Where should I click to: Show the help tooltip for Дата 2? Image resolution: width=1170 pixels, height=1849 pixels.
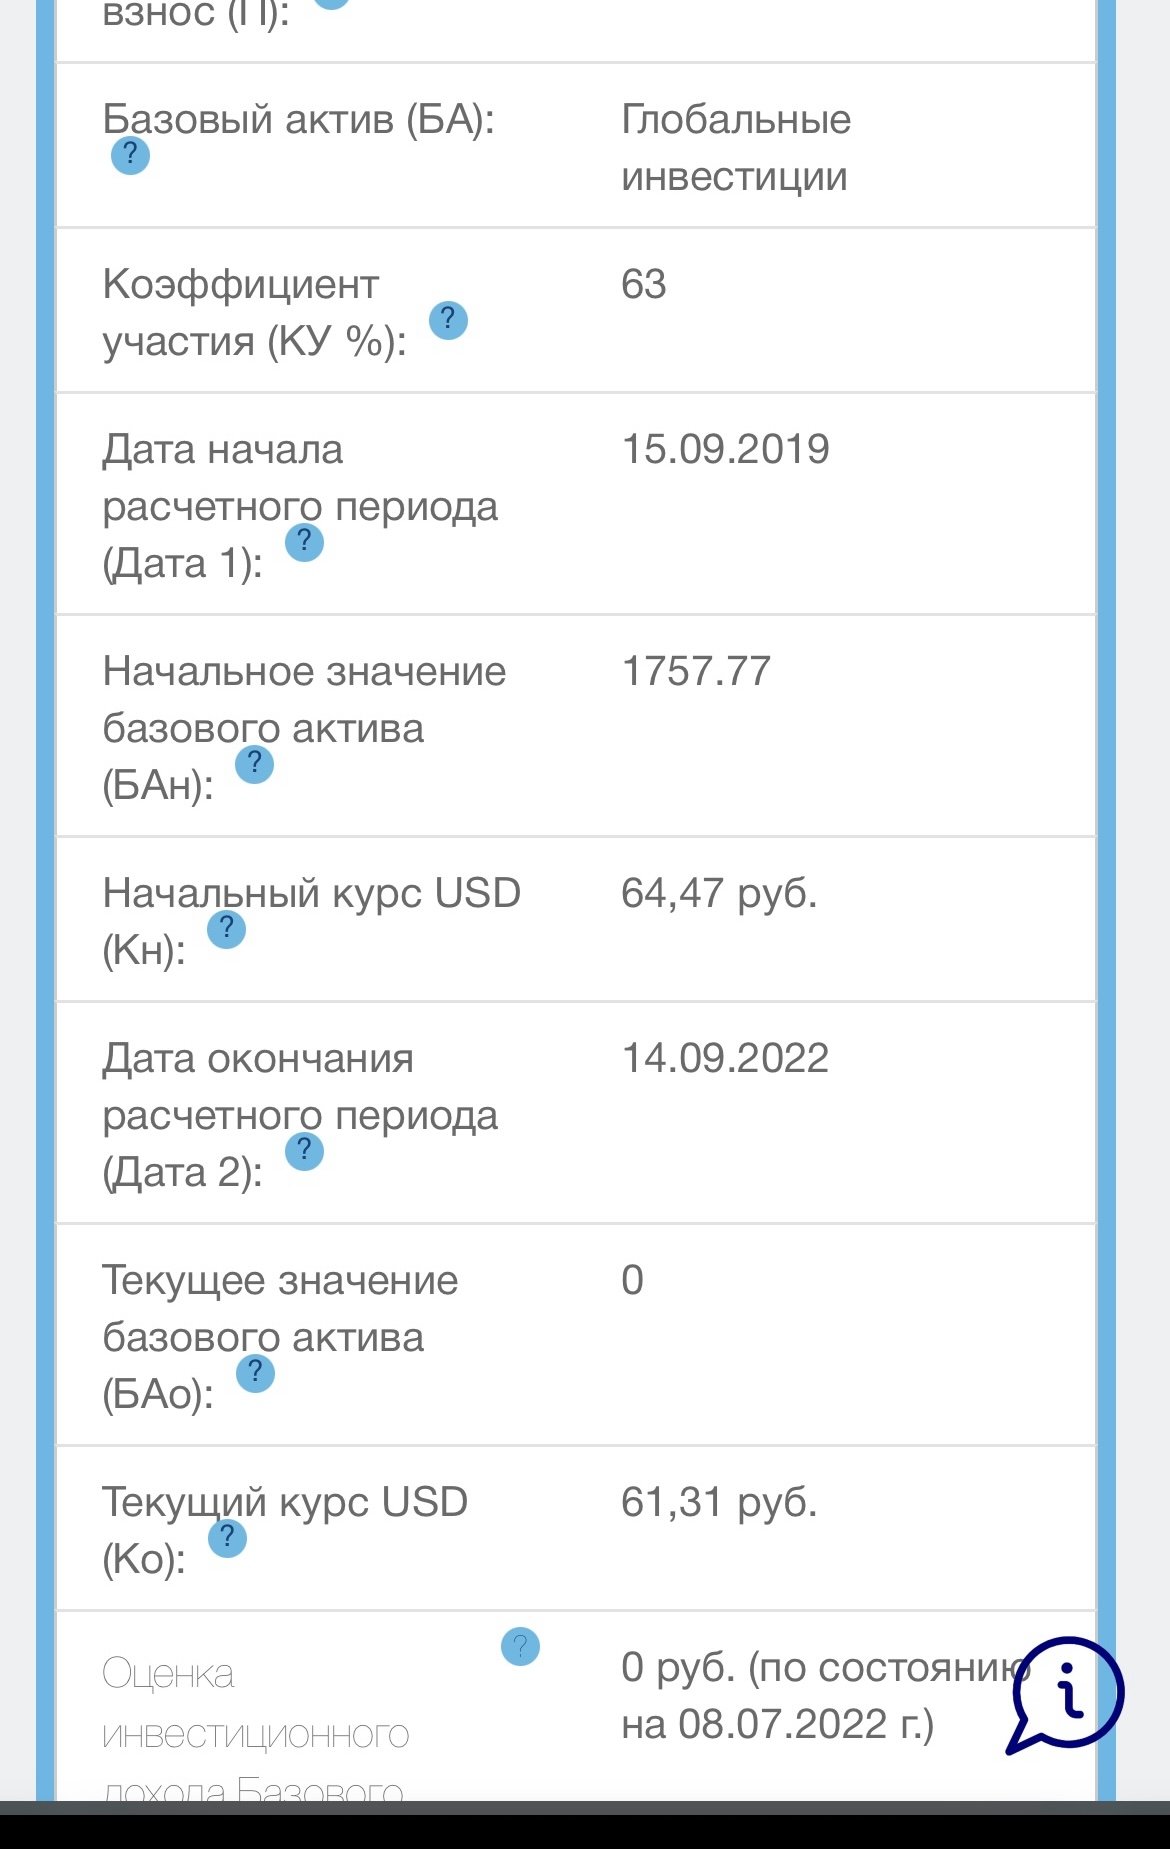pyautogui.click(x=304, y=1151)
